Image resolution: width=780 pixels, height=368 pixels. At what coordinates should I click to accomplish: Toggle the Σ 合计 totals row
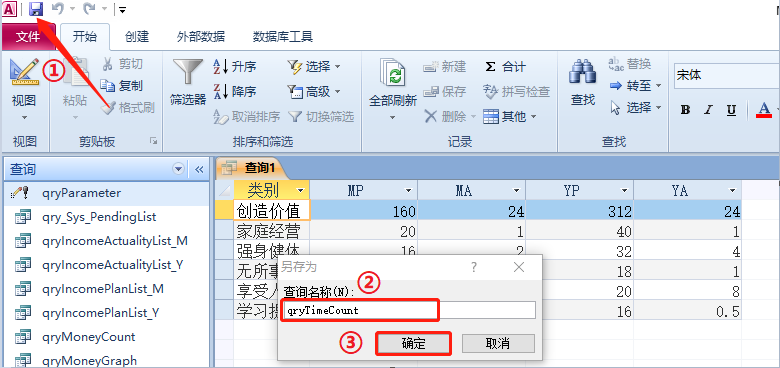pos(505,67)
